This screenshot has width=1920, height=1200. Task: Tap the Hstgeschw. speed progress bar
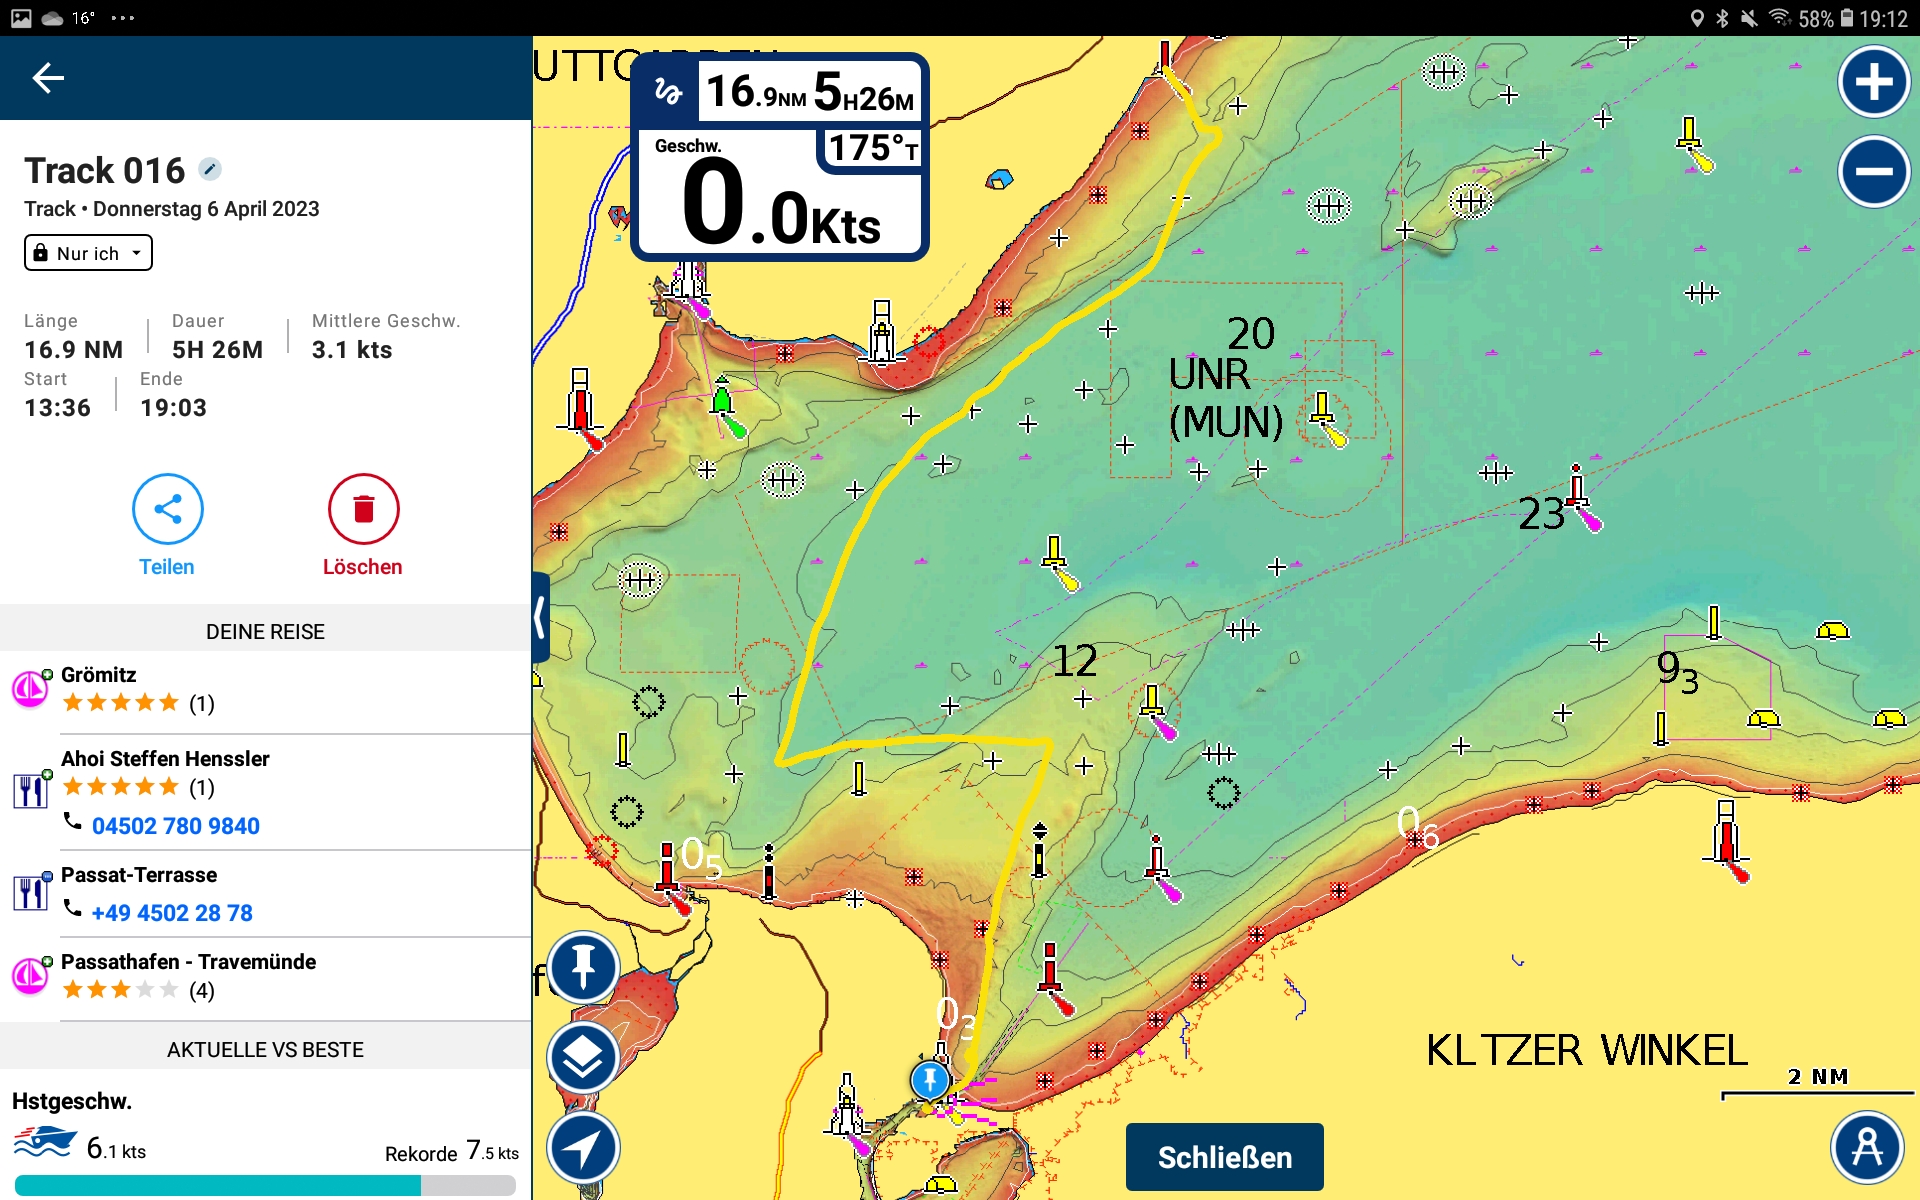265,1186
